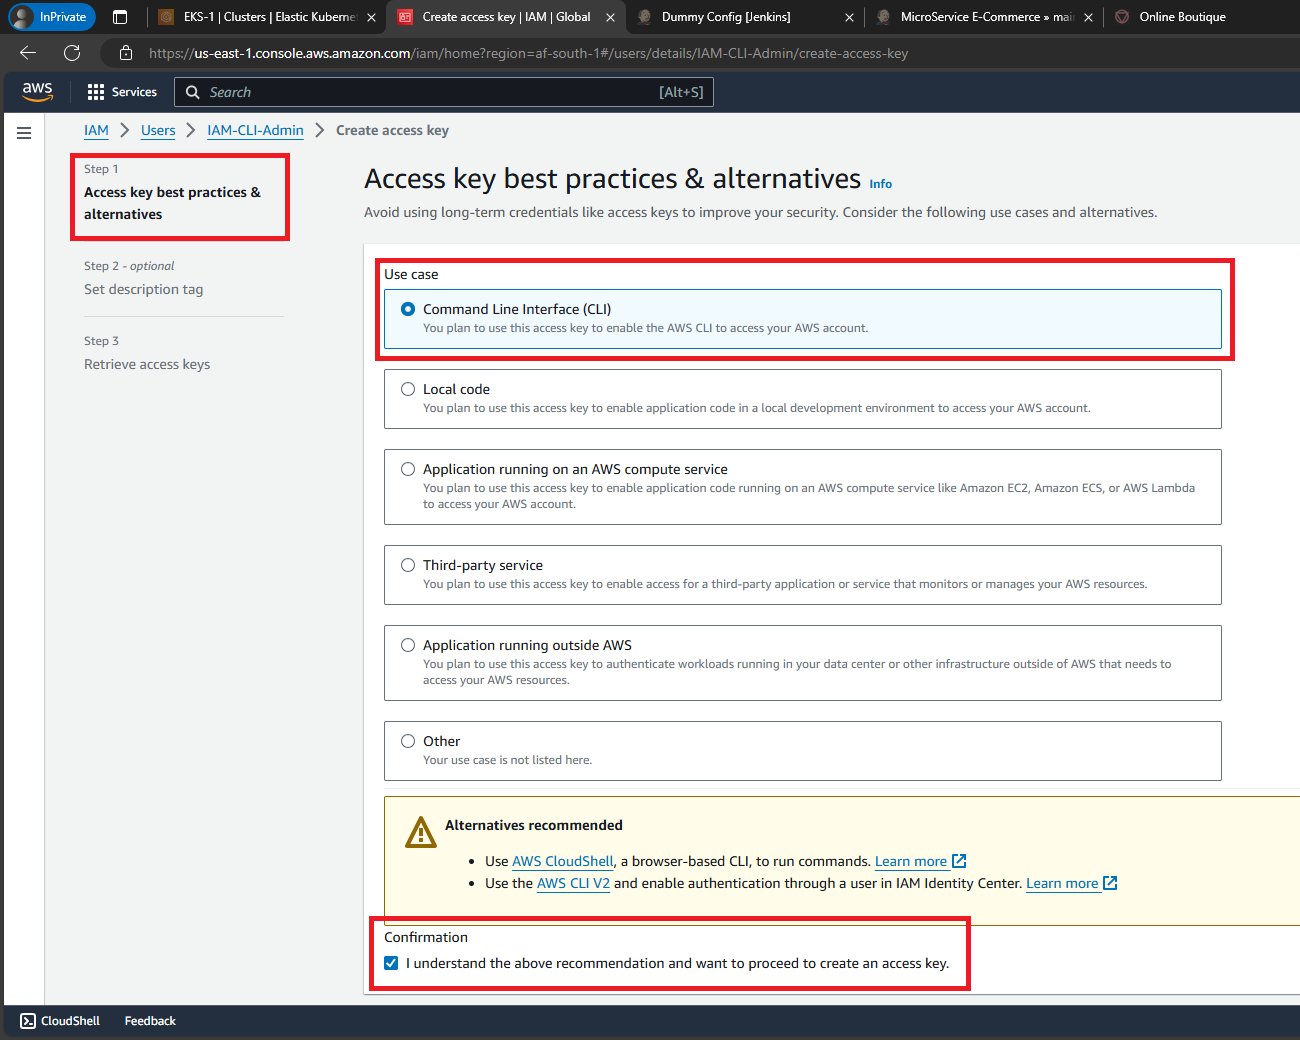Click the Confirmation section label
The image size is (1300, 1040).
pos(426,937)
